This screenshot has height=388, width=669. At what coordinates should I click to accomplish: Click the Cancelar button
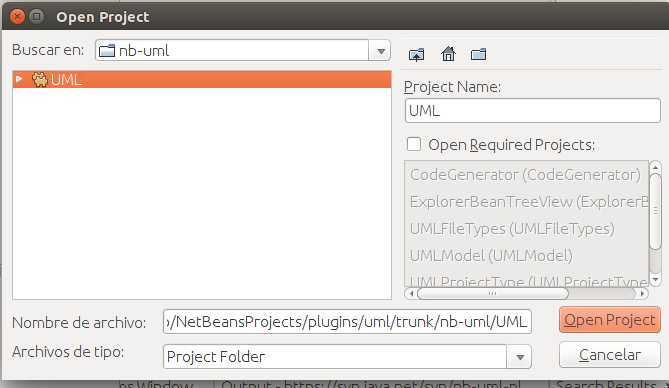pyautogui.click(x=610, y=355)
